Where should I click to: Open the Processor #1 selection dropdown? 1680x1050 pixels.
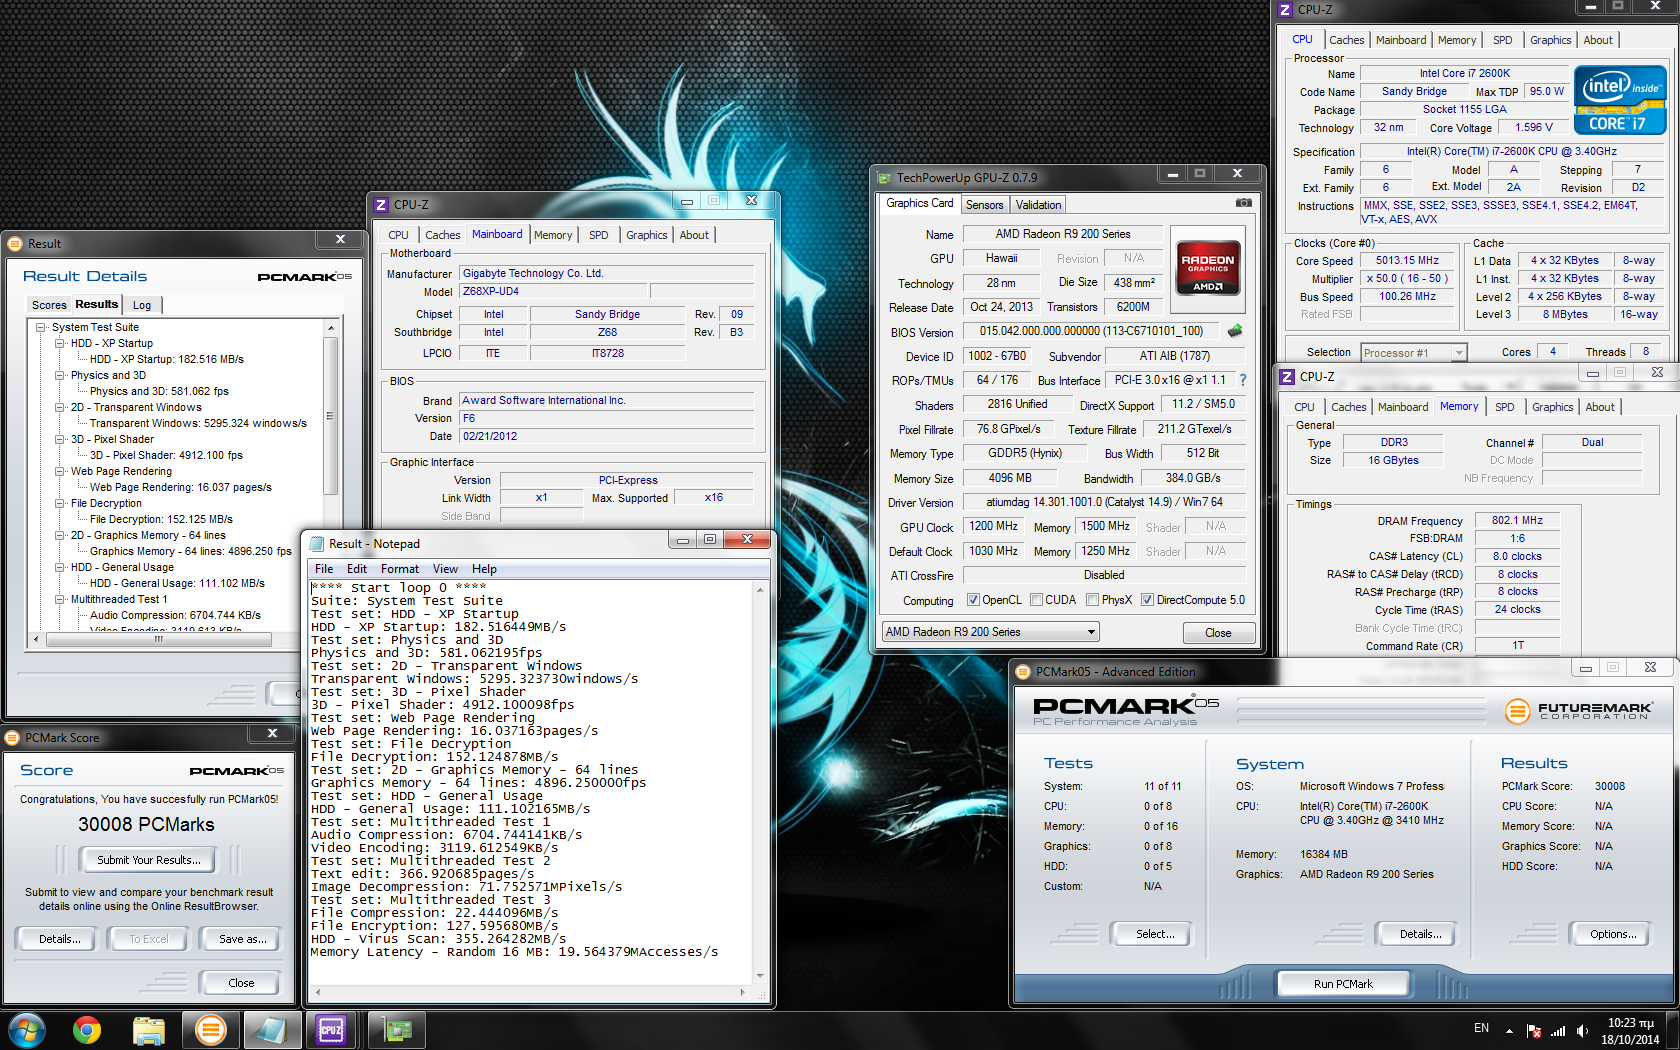click(x=1413, y=352)
